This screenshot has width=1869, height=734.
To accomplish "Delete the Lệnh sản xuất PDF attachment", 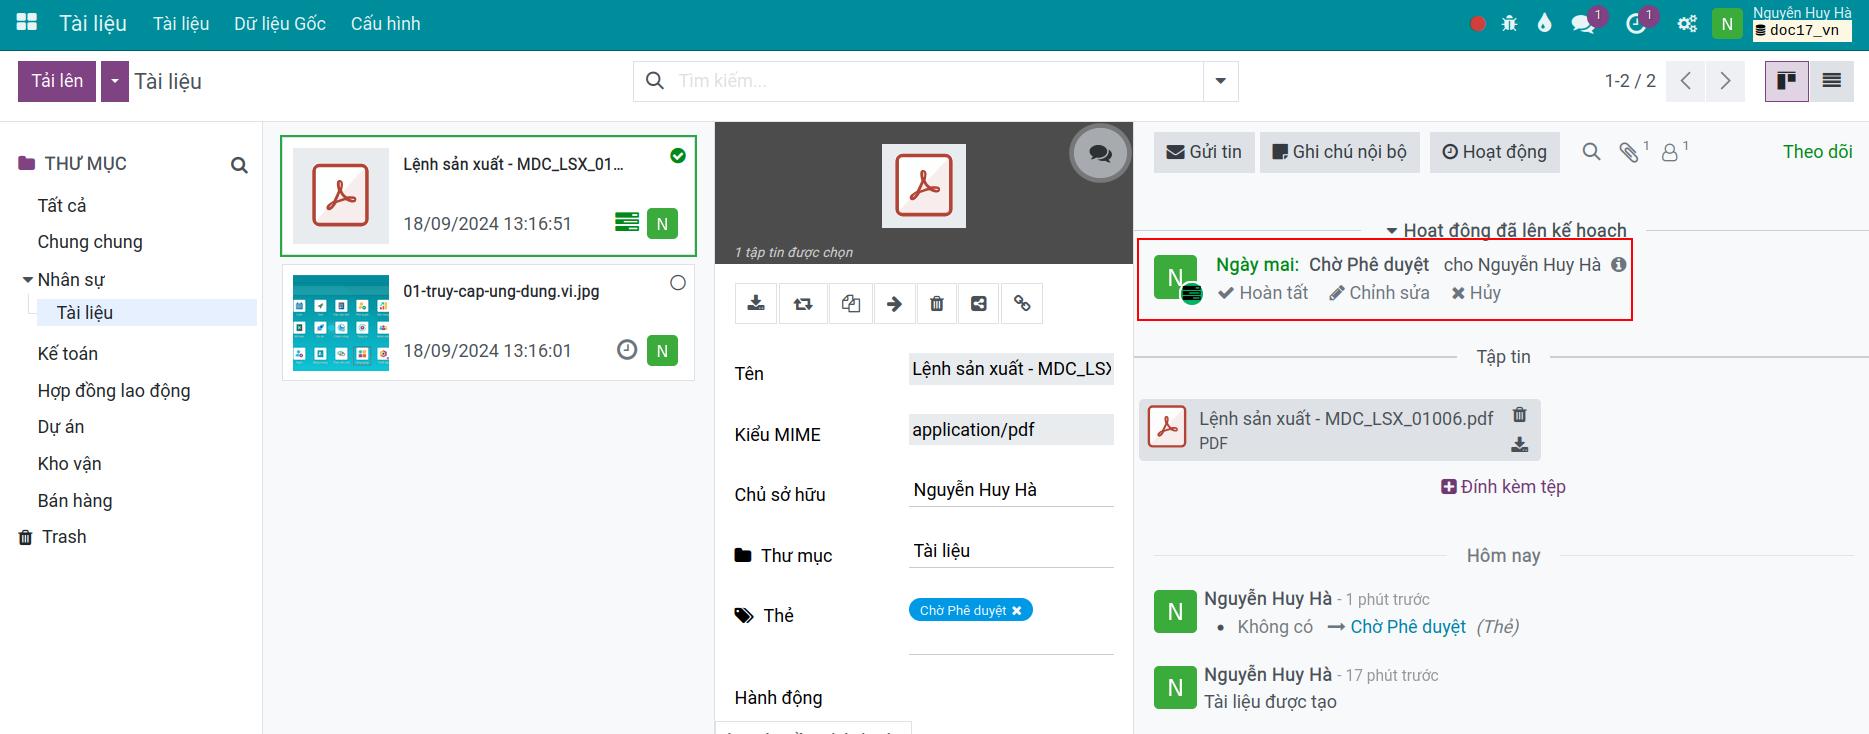I will (1520, 415).
